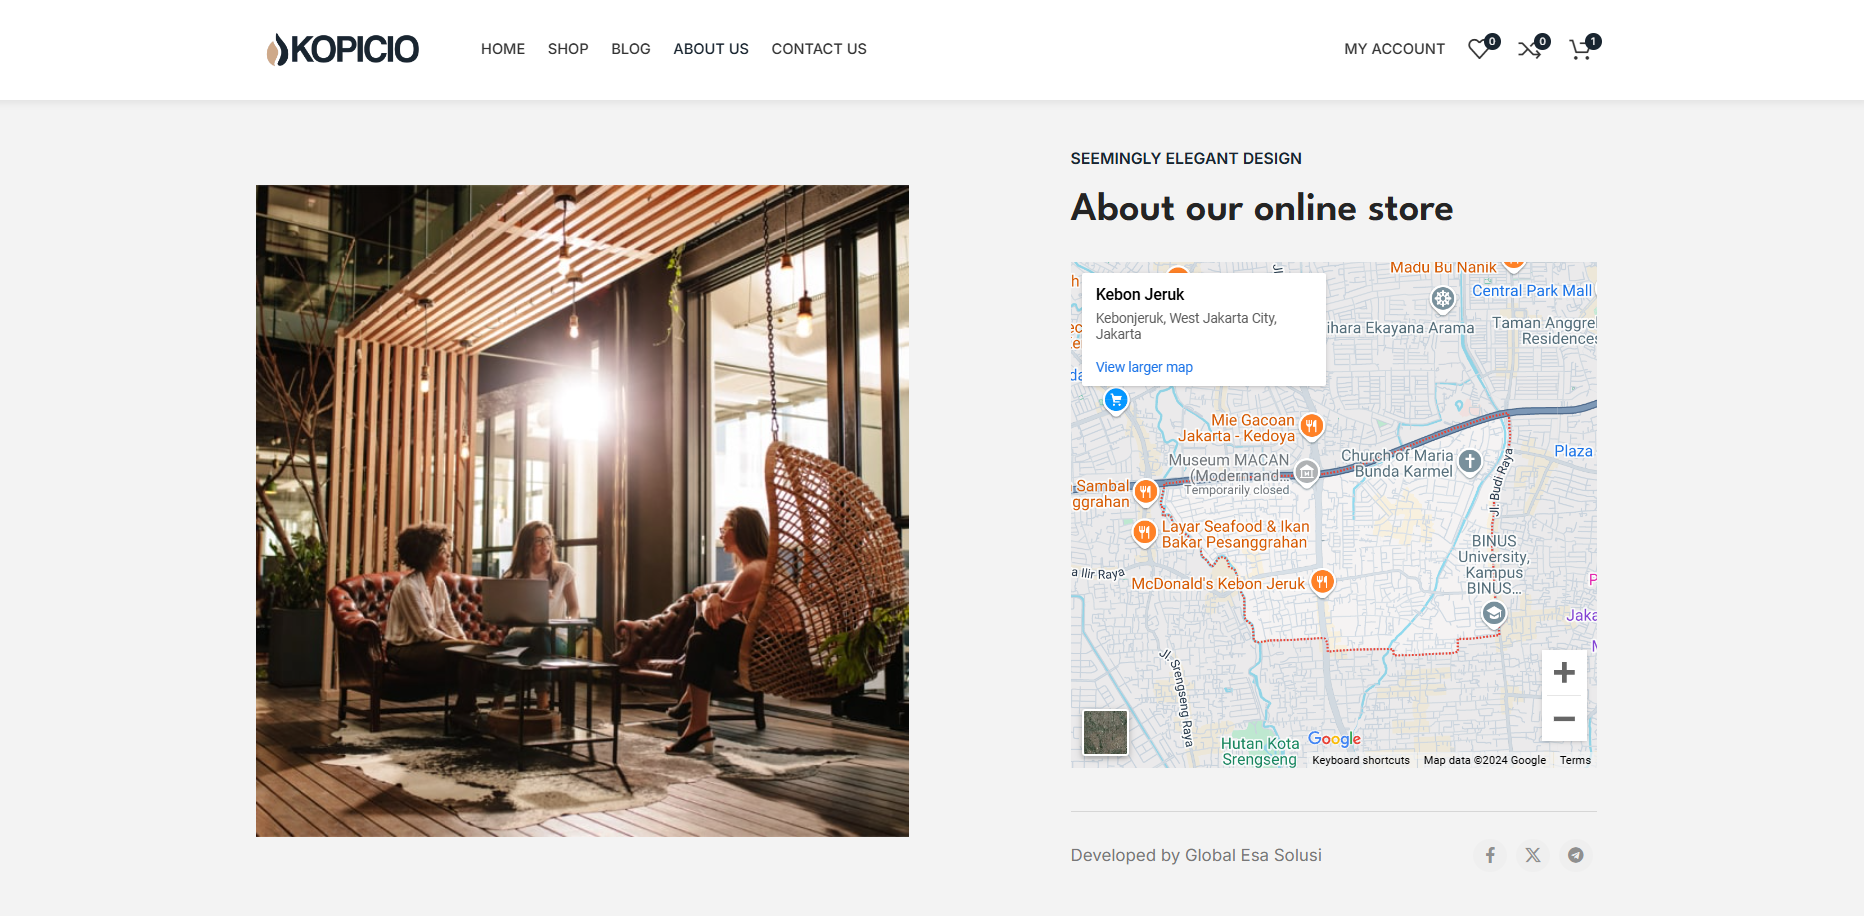Open the compare products shuffle icon
This screenshot has width=1864, height=916.
(1530, 49)
